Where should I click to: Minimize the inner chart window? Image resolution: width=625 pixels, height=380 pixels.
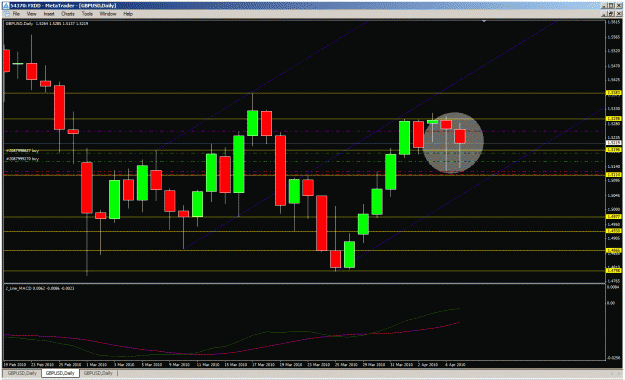[605, 14]
